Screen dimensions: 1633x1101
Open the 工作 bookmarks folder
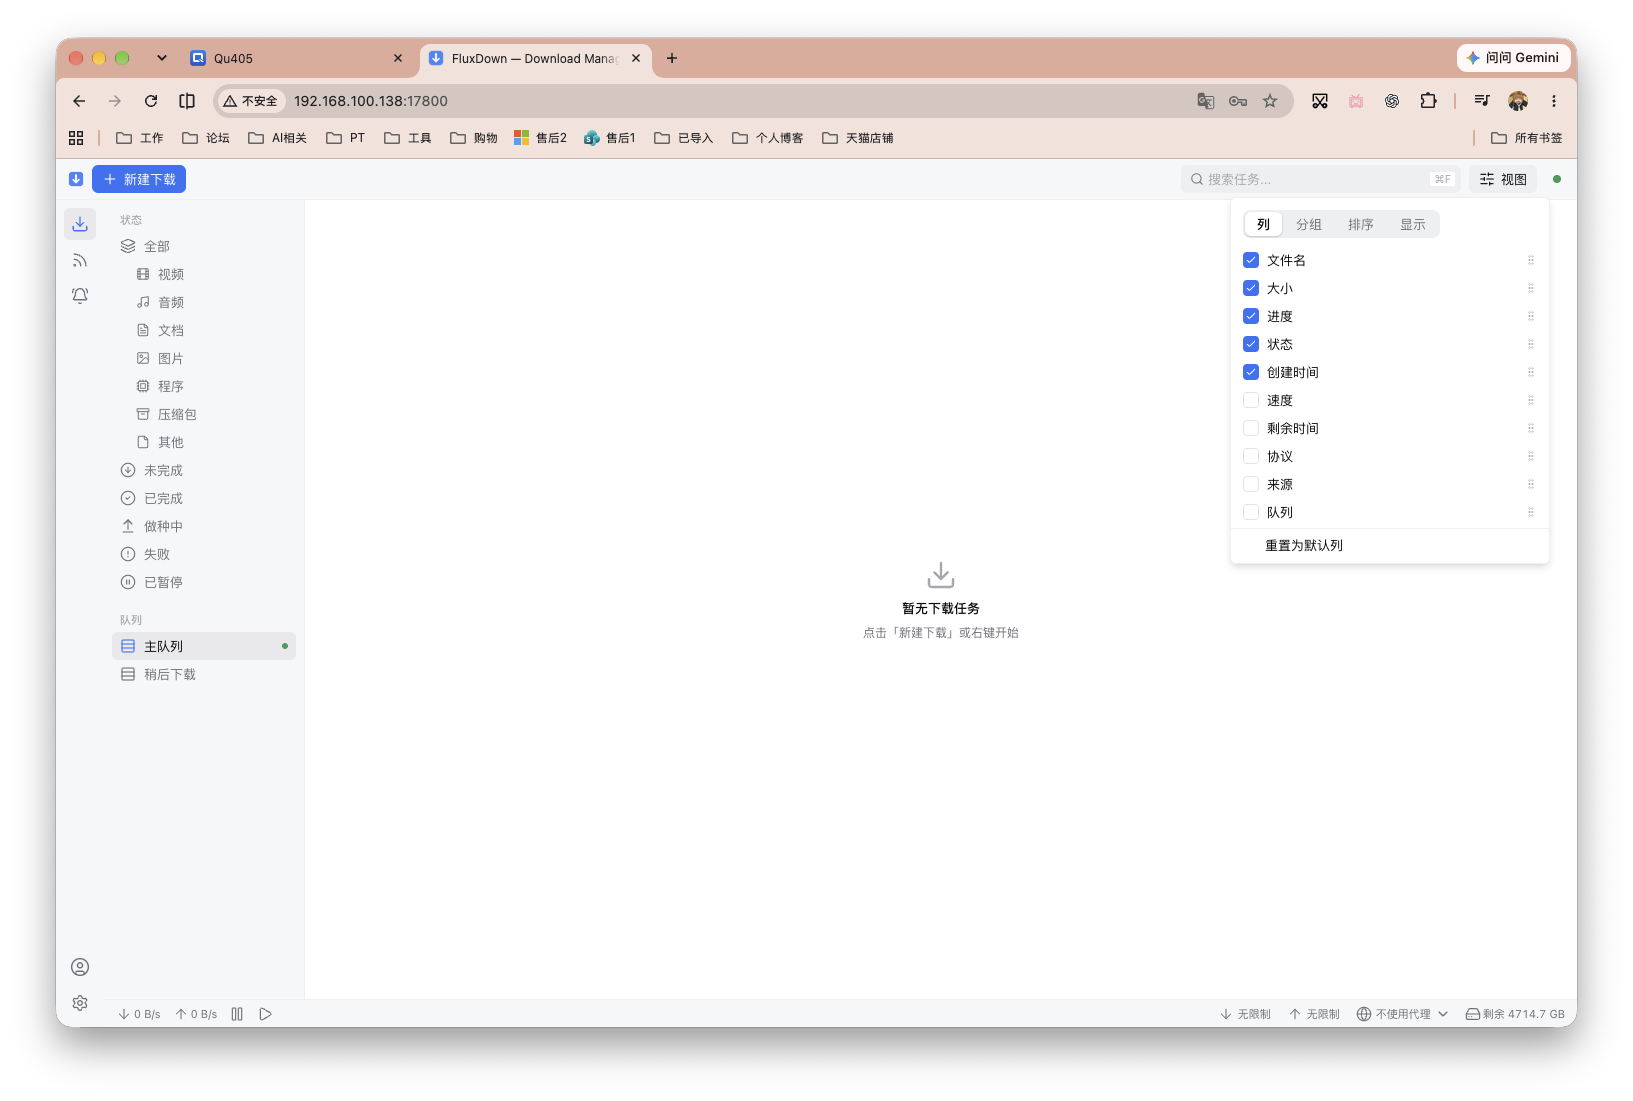[x=140, y=138]
